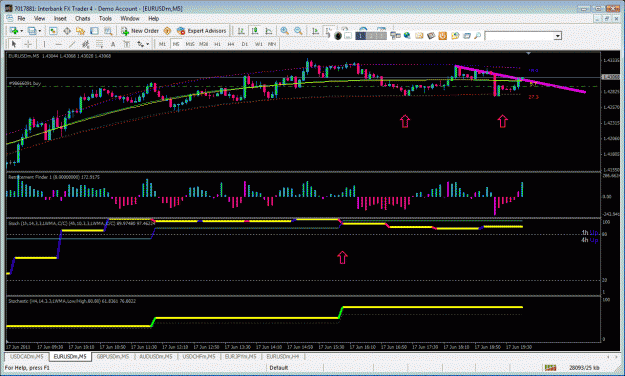
Task: Select the Fibonacci retracement tool
Action: coord(99,44)
